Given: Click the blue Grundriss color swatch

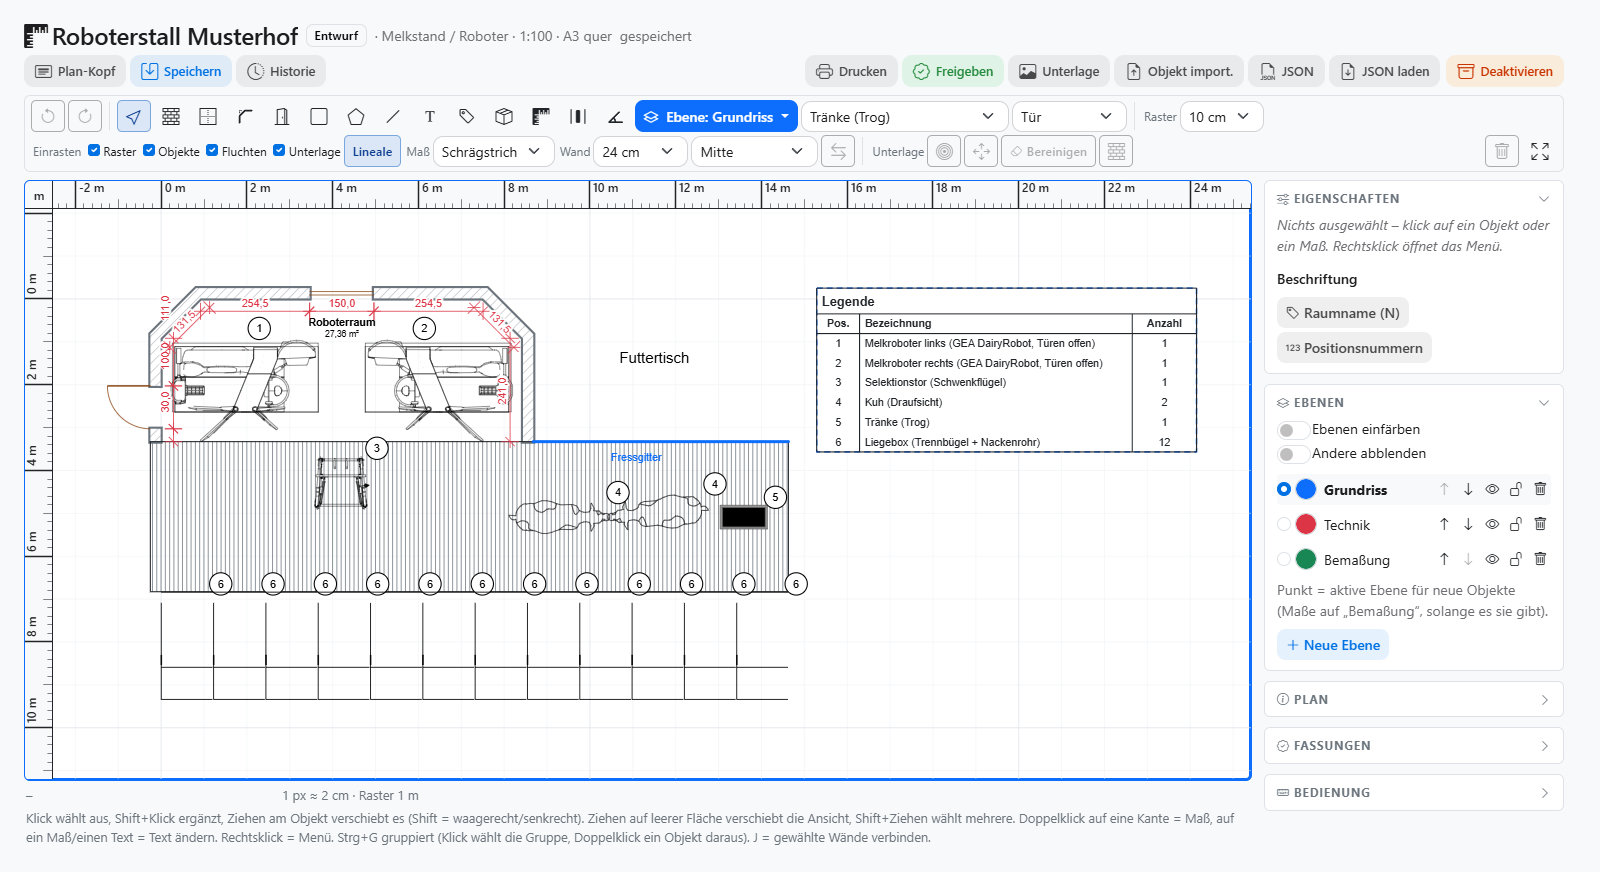Looking at the screenshot, I should (1306, 489).
